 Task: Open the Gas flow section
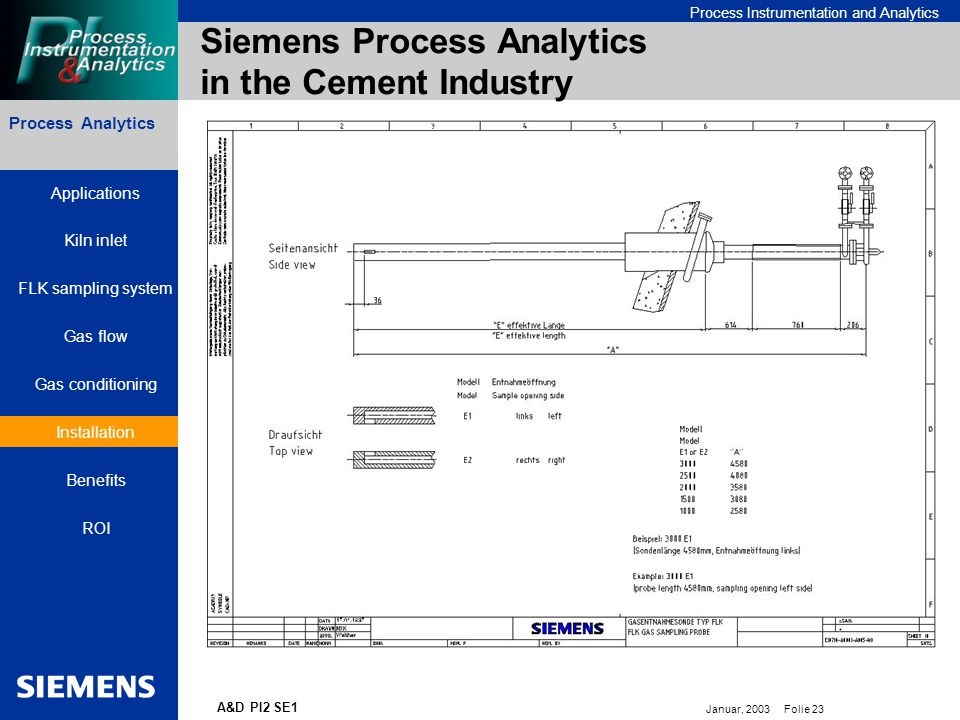[96, 336]
